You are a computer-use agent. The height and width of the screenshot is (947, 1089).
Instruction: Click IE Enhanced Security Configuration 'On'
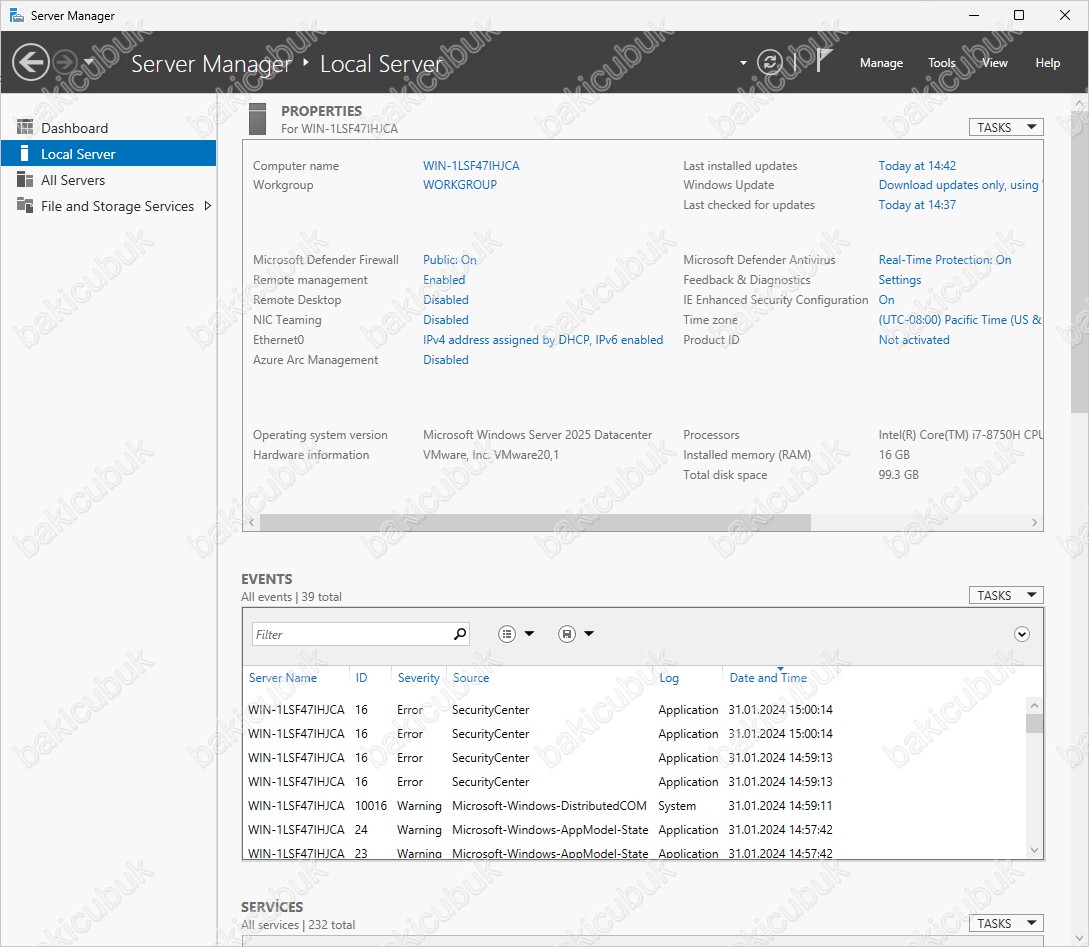click(886, 300)
